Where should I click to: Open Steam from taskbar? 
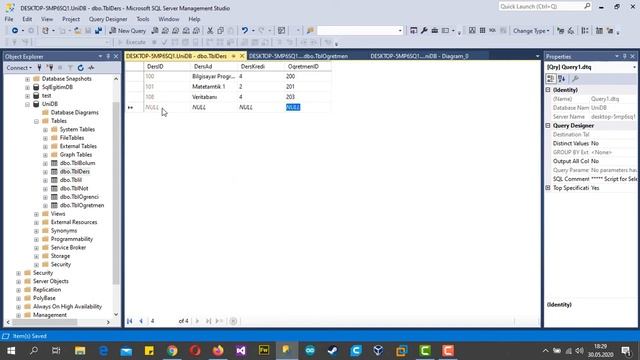point(333,351)
